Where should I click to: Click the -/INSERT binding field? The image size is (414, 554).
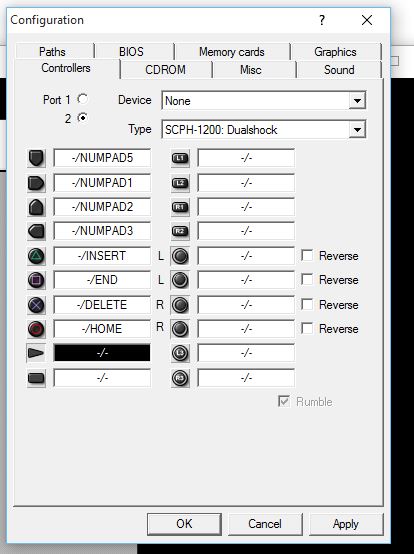coord(102,256)
